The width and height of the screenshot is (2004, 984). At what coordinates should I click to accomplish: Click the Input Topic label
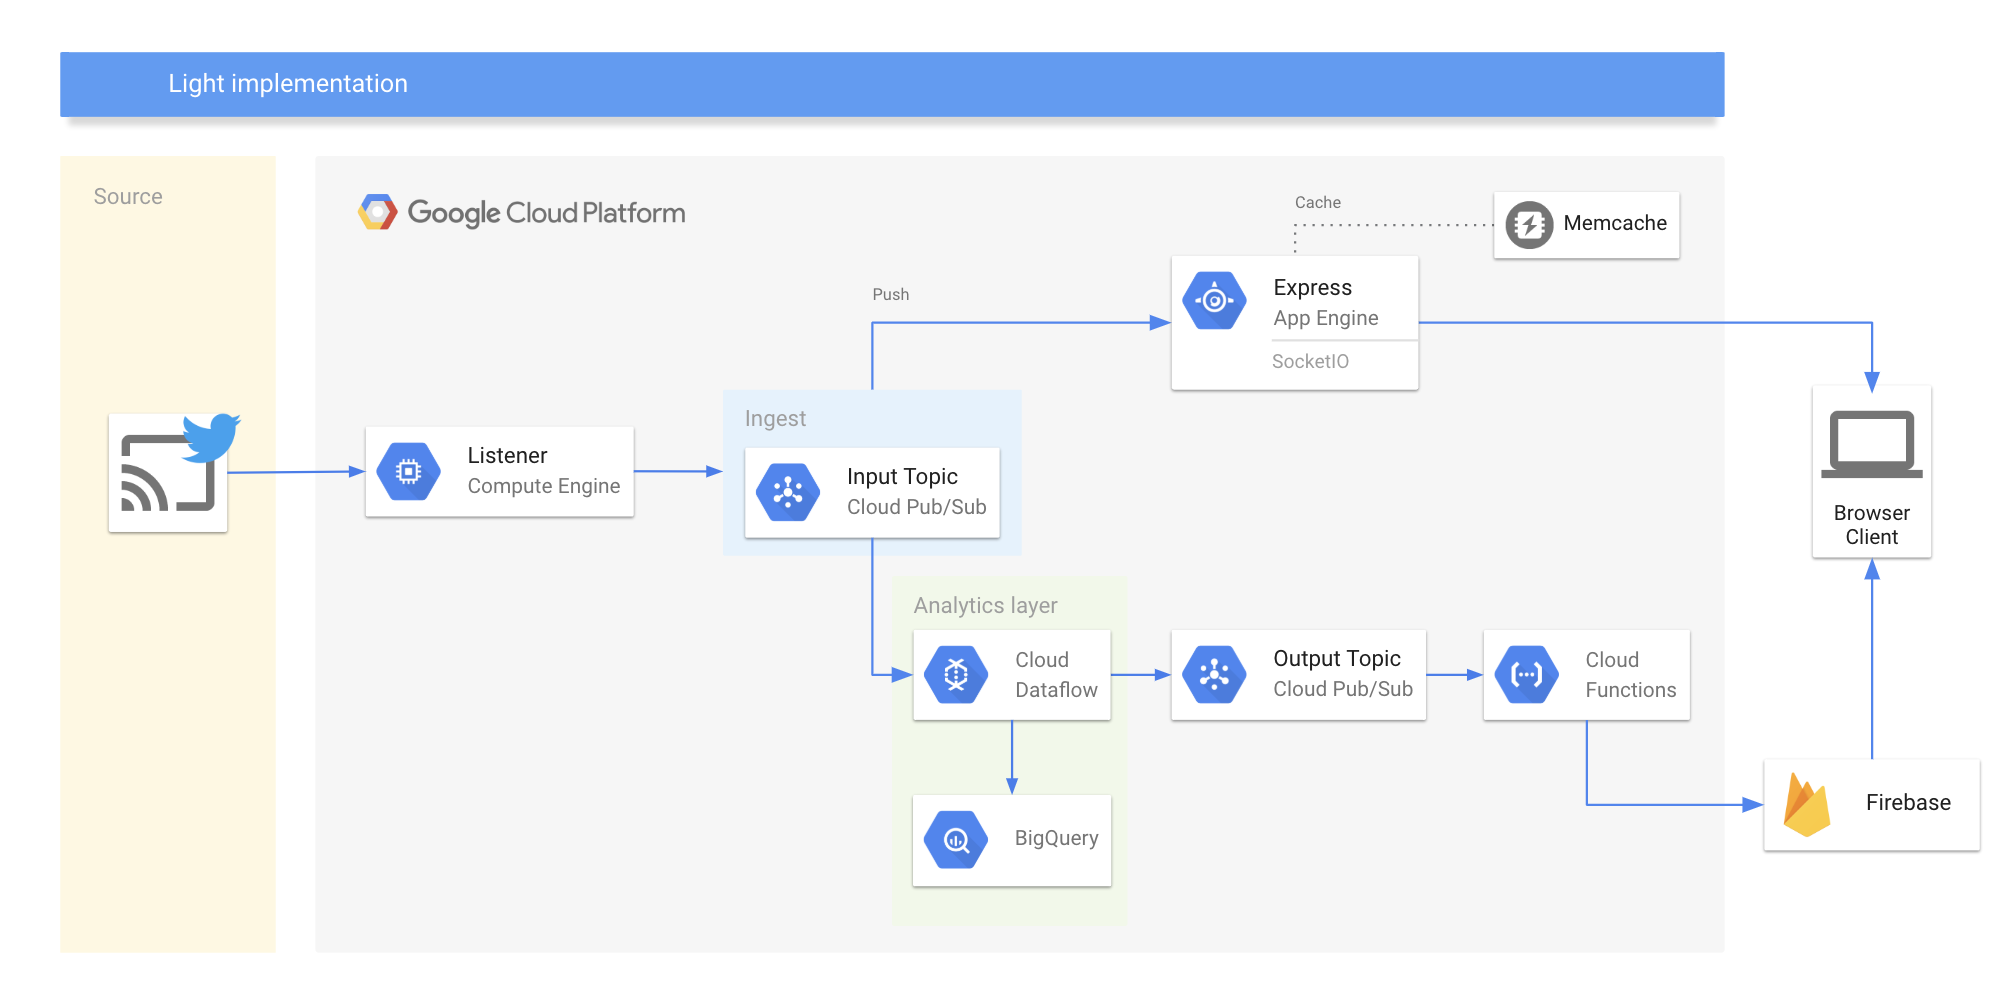click(902, 476)
